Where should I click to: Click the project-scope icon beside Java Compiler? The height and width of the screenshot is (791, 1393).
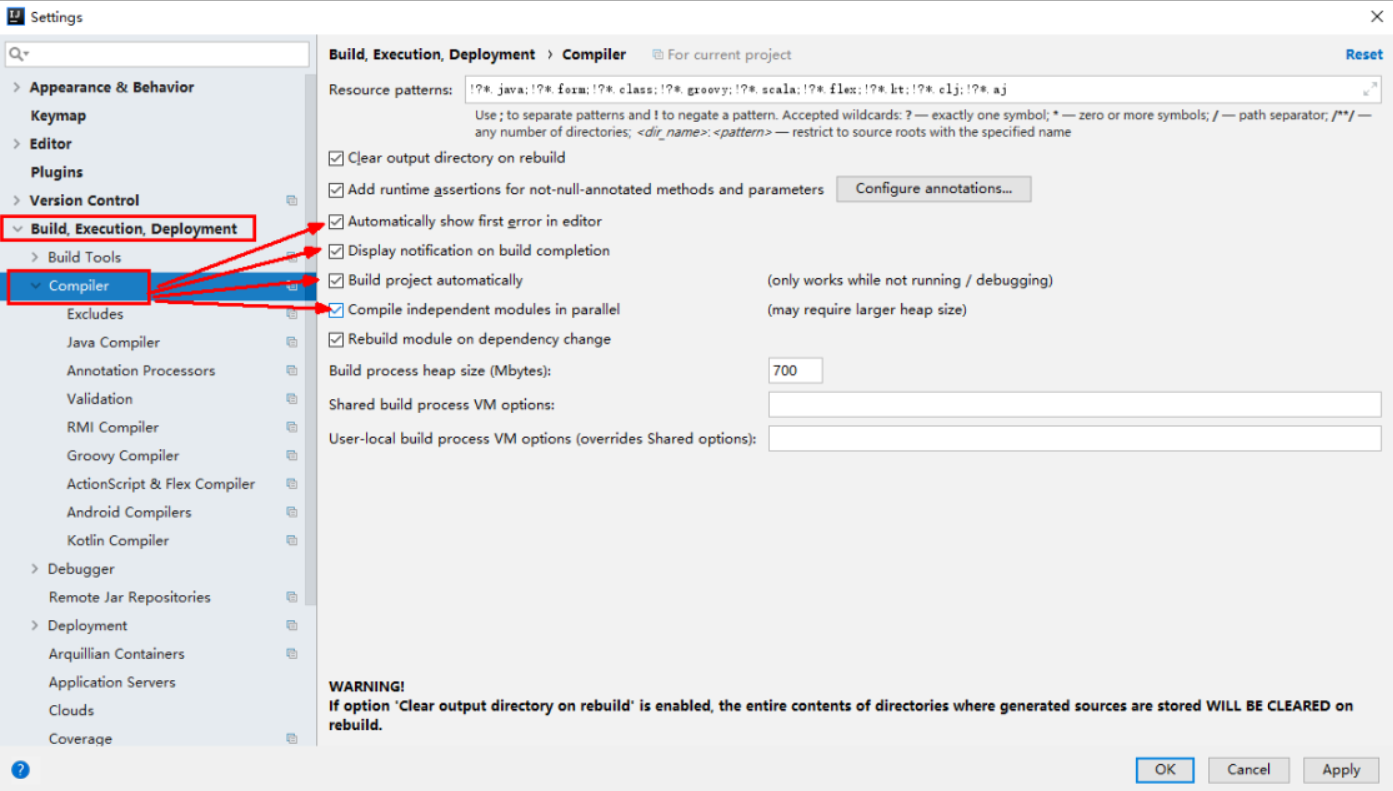[292, 342]
